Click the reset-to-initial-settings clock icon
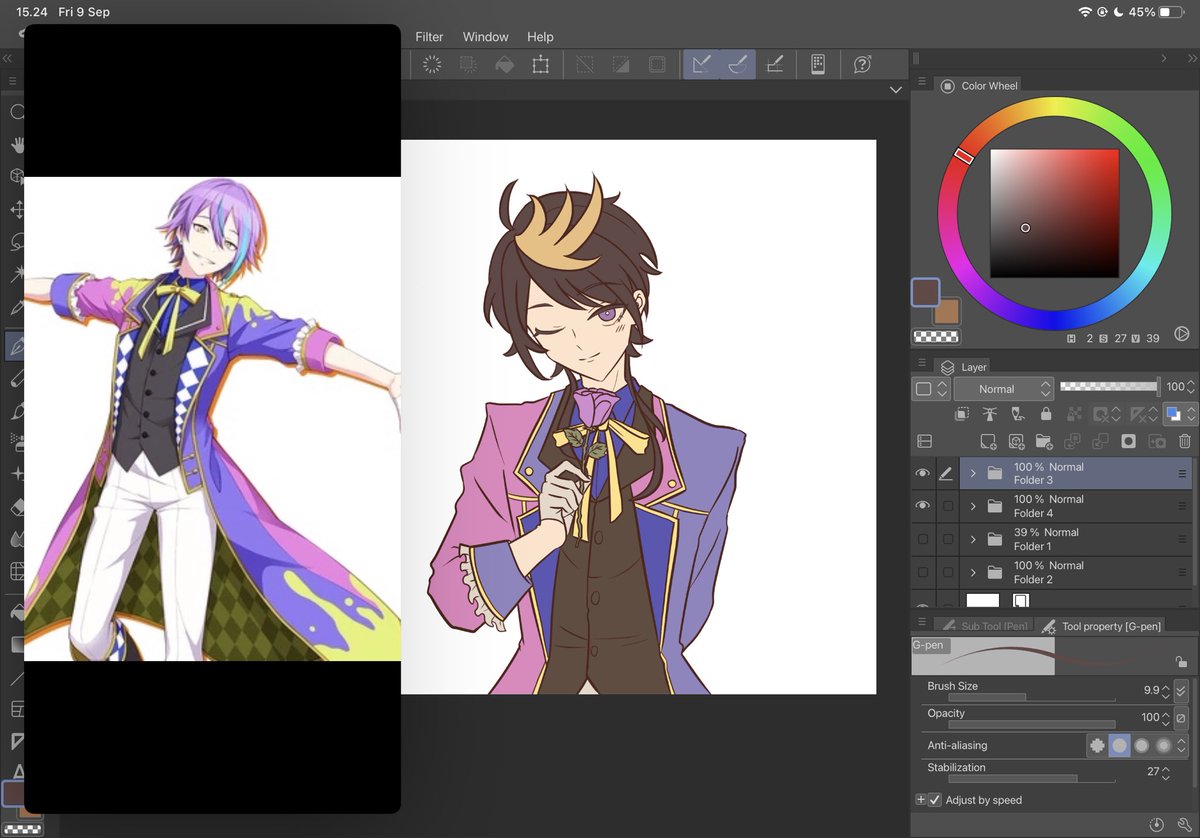The width and height of the screenshot is (1200, 838). [x=1157, y=825]
